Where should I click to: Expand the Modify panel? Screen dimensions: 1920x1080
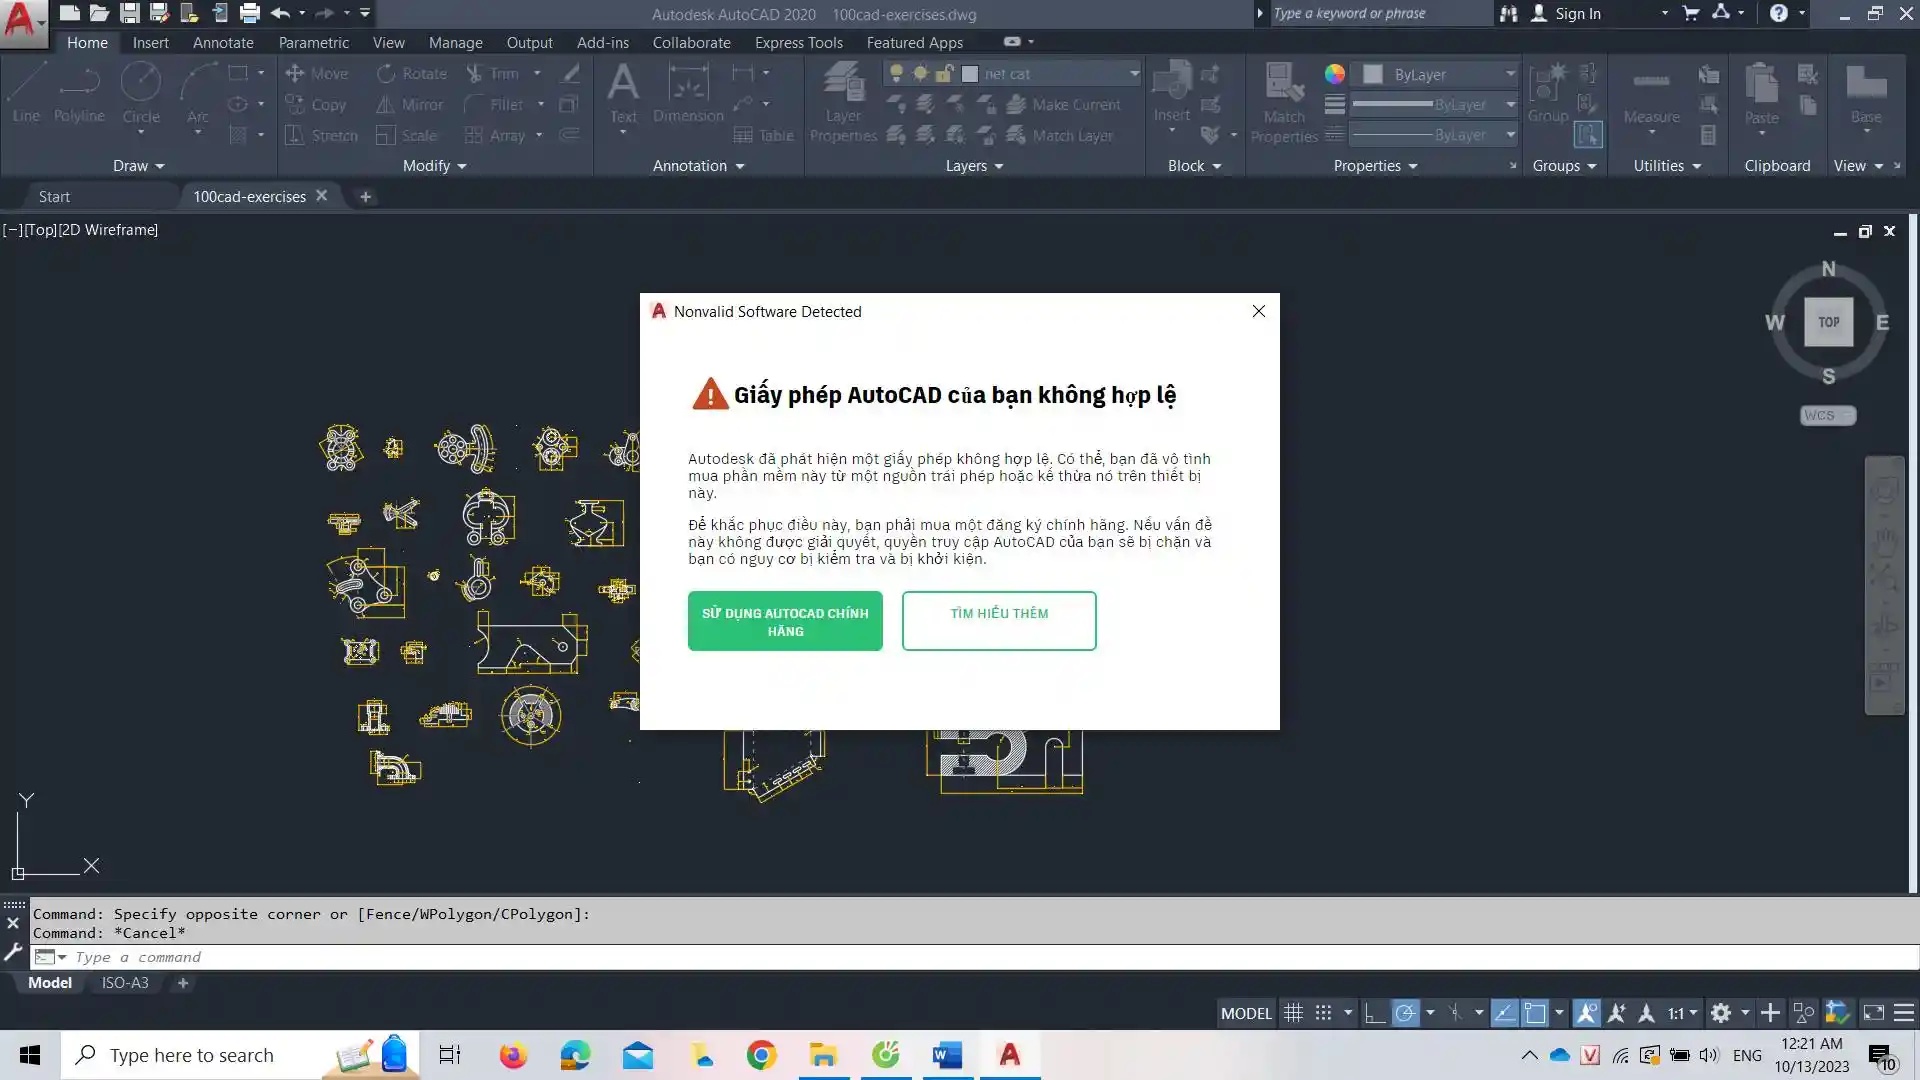pyautogui.click(x=434, y=166)
